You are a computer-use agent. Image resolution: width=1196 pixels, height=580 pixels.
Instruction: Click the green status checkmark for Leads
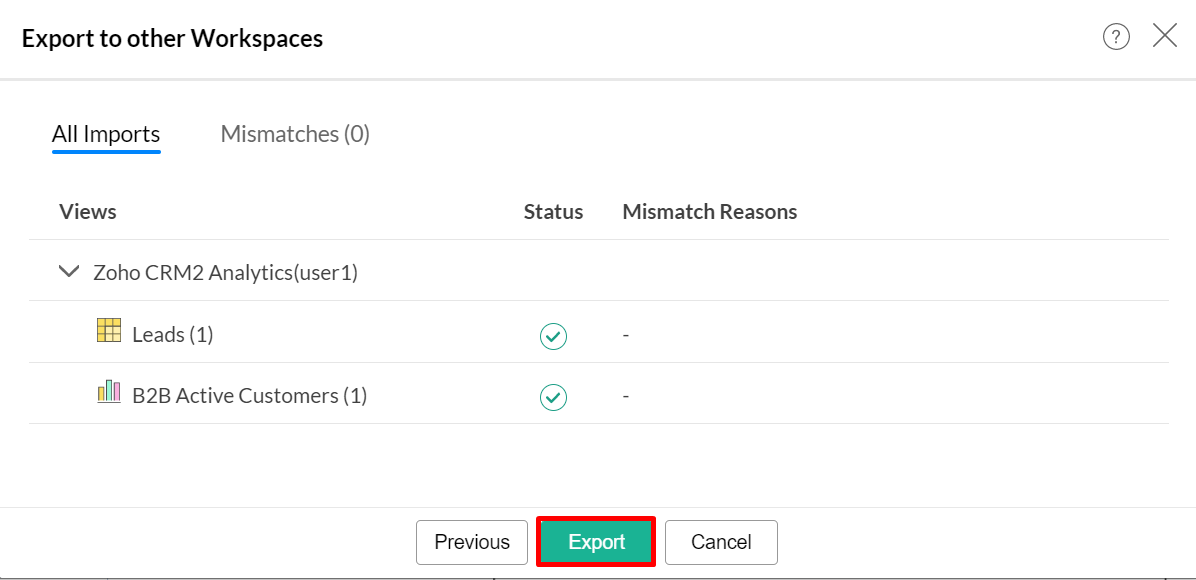pos(553,336)
